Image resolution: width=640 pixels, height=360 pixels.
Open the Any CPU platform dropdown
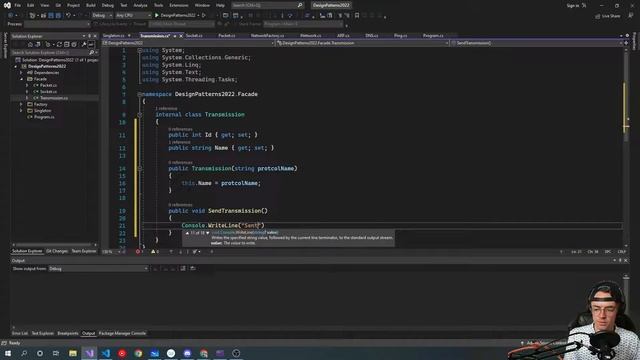pyautogui.click(x=133, y=16)
